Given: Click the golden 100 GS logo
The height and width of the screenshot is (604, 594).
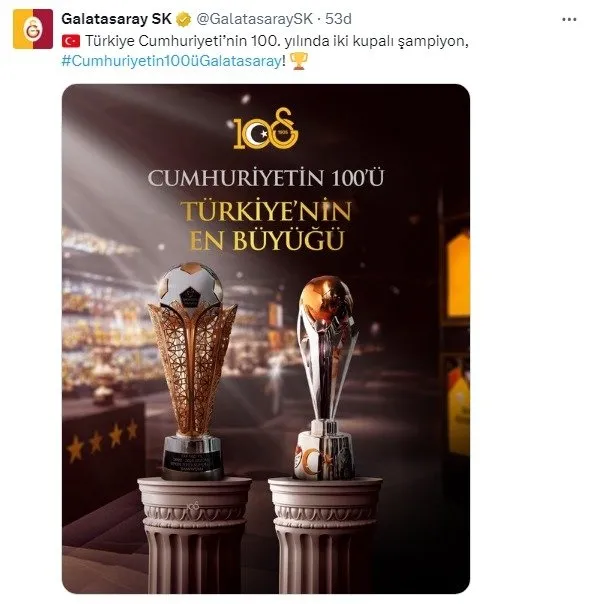Looking at the screenshot, I should 266,129.
